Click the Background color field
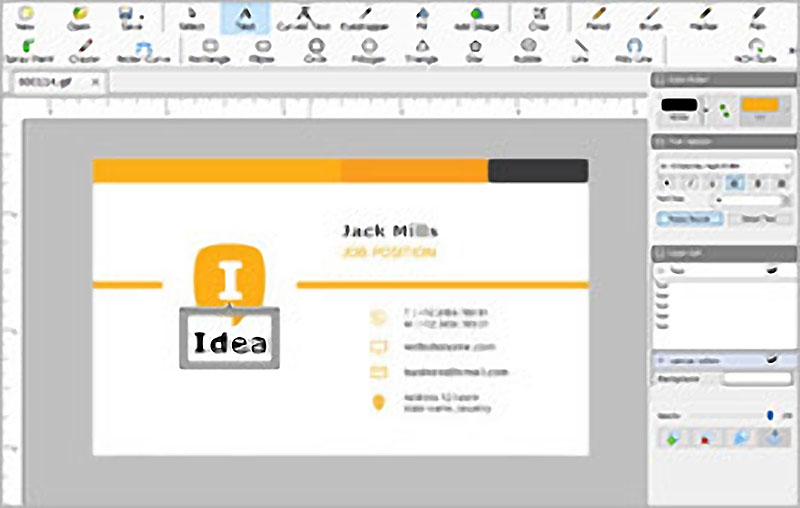Screen dimensions: 800x508 tap(758, 379)
